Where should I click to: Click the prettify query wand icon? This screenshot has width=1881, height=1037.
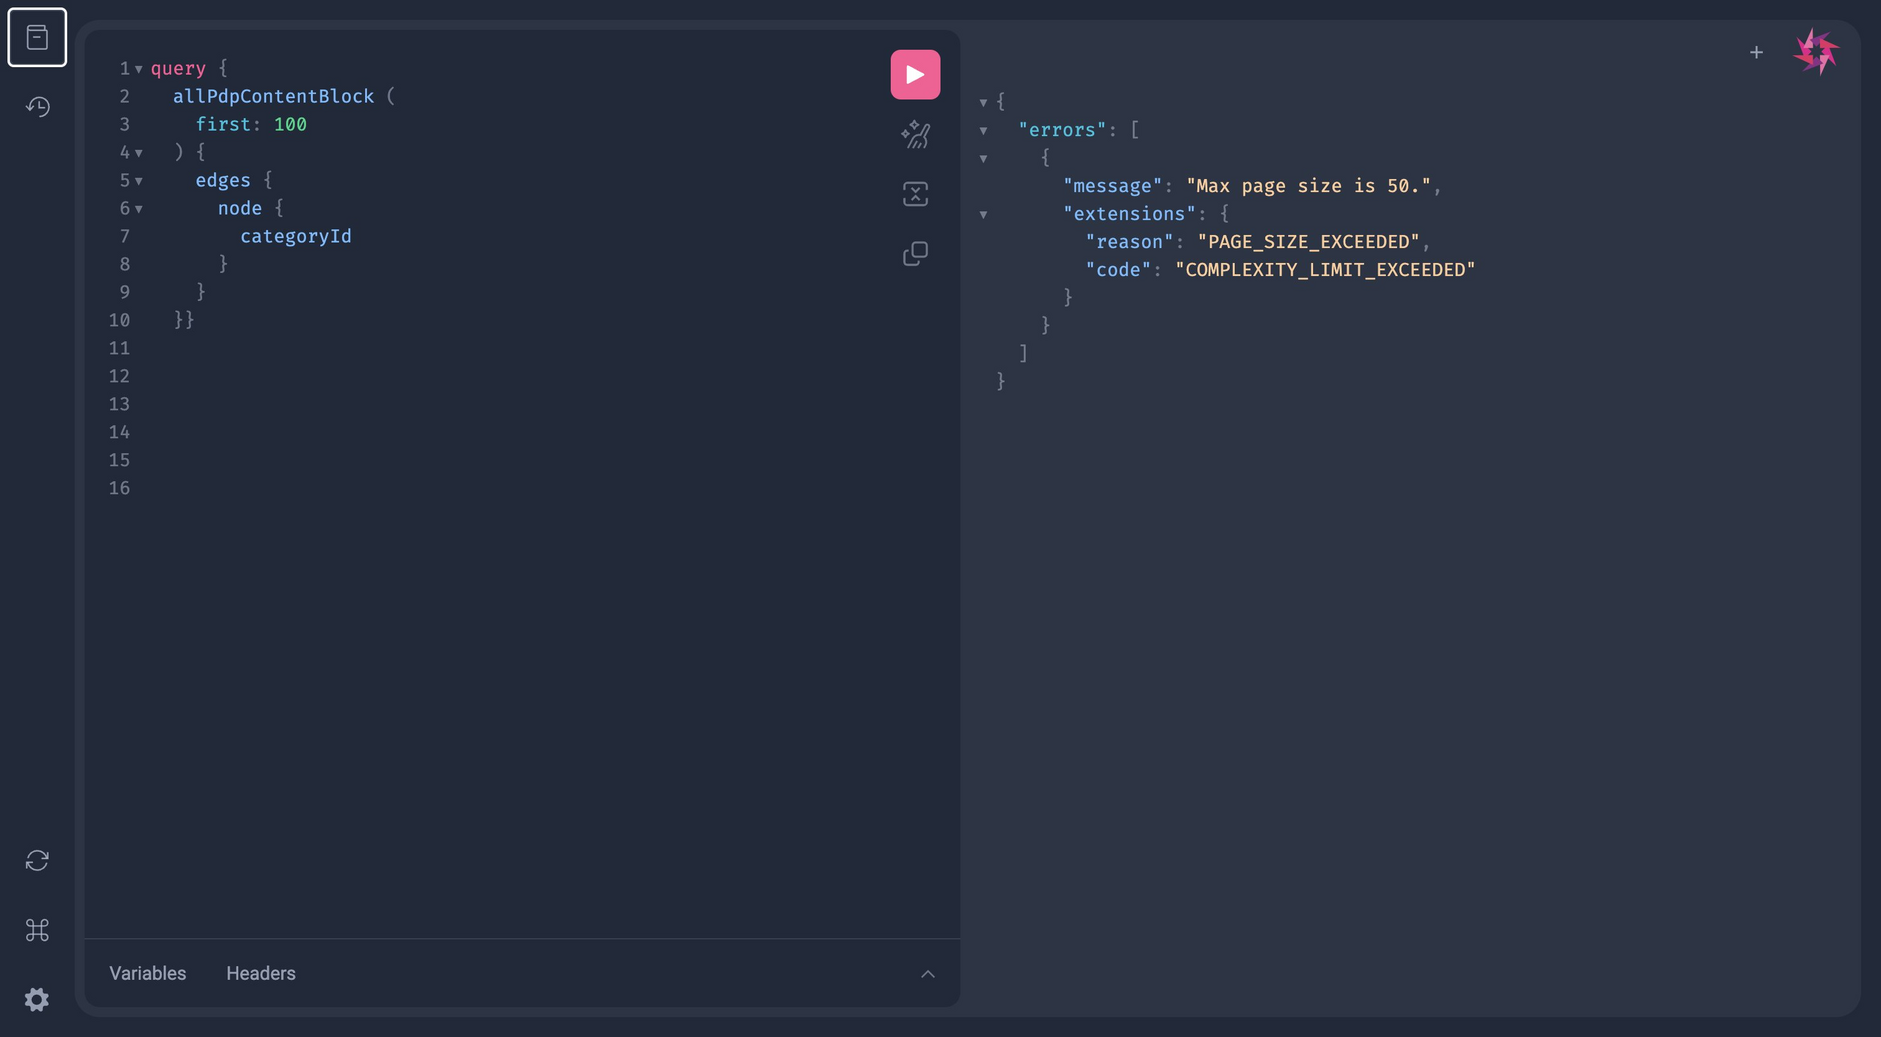[x=914, y=135]
